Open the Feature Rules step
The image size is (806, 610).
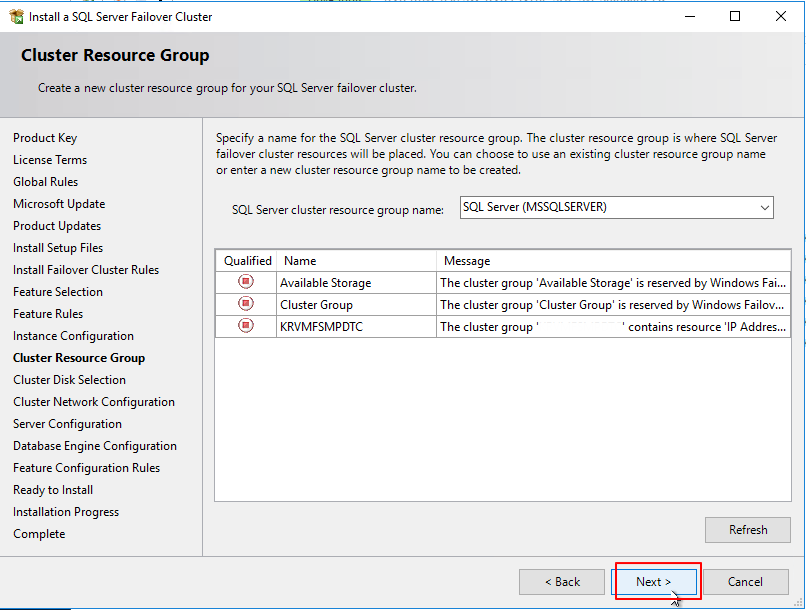click(48, 314)
